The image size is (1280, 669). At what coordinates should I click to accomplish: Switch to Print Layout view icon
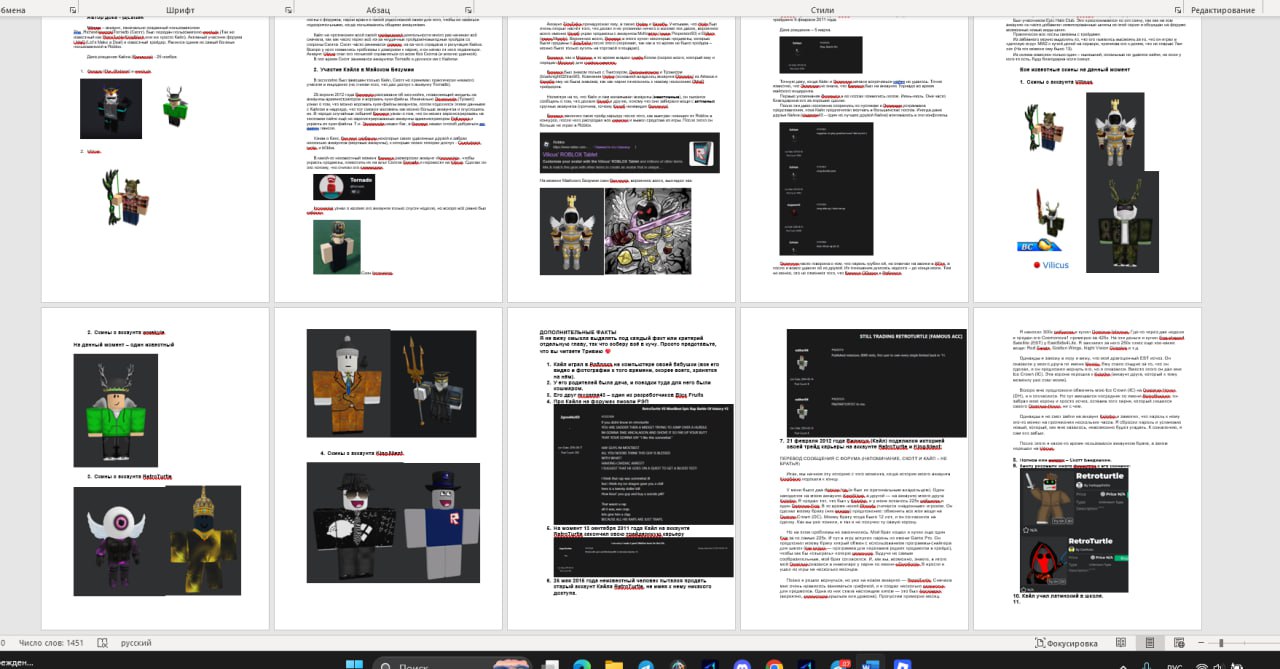1150,642
